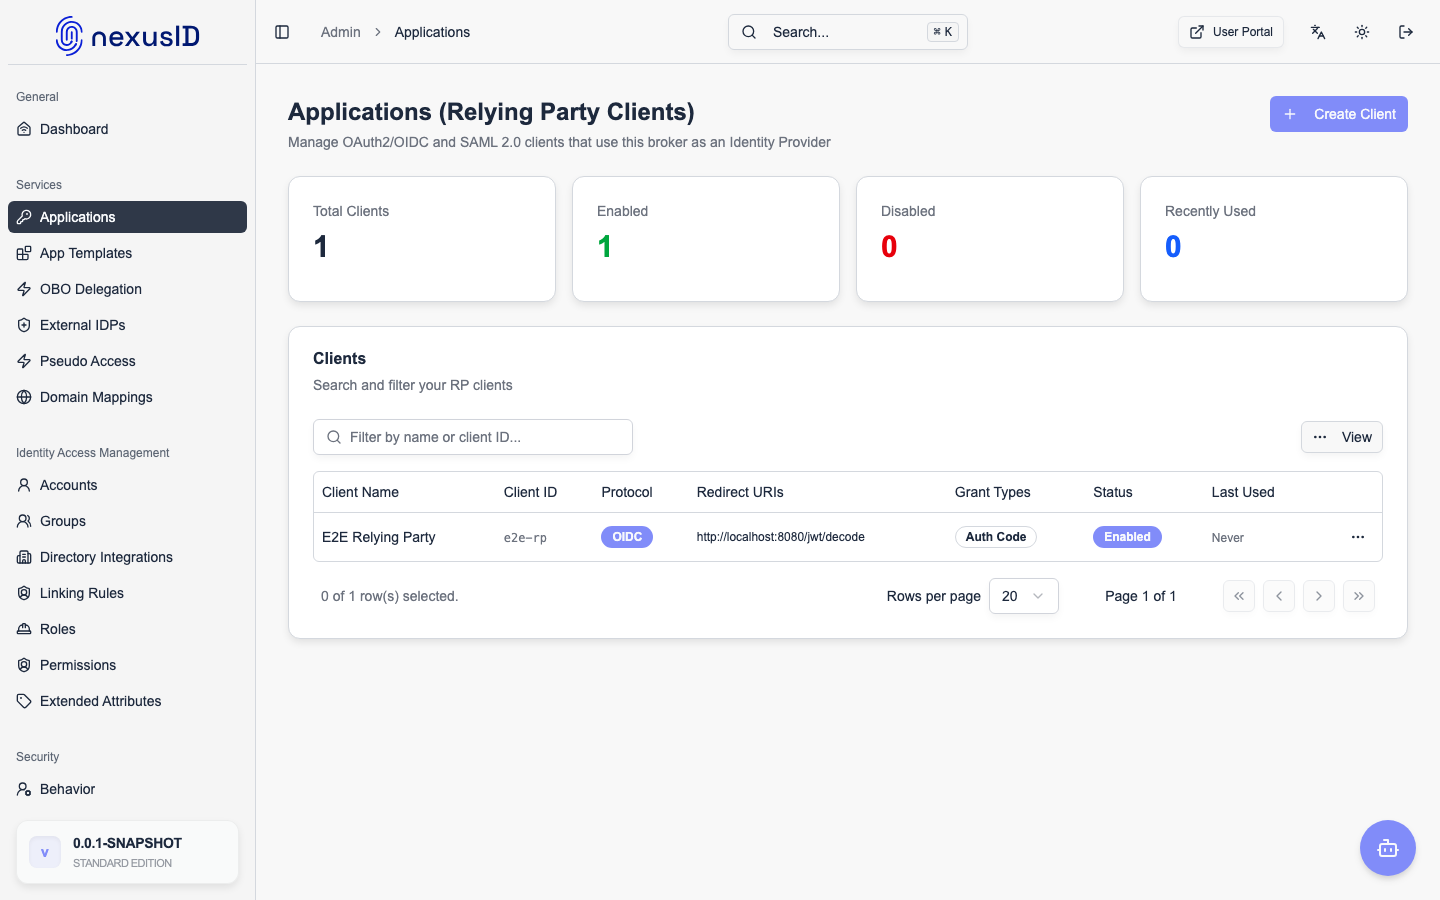Go to previous page of clients
The height and width of the screenshot is (900, 1440).
tap(1279, 596)
